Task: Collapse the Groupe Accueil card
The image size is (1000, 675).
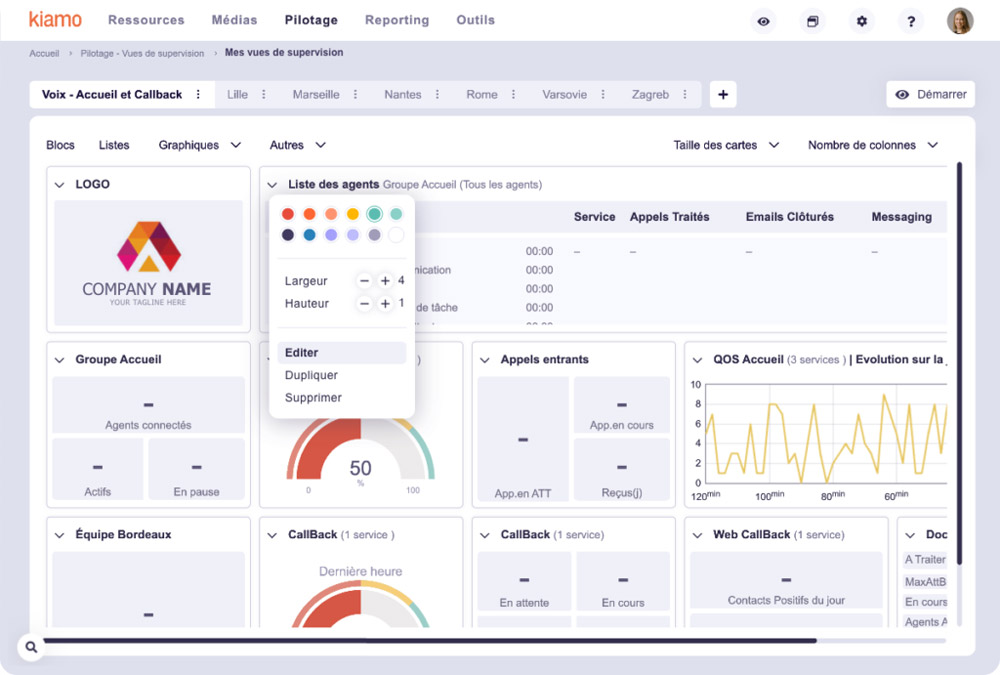Action: (59, 360)
